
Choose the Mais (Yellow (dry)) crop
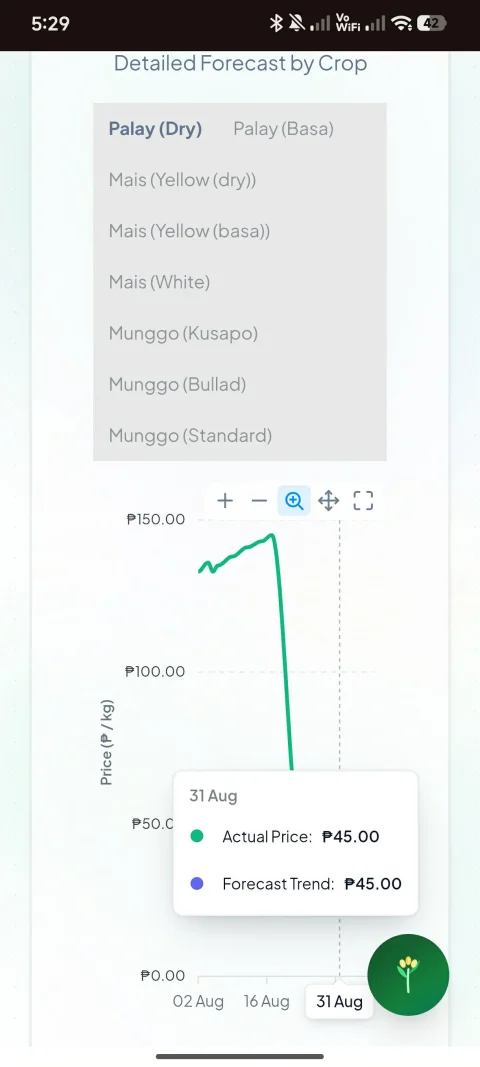(x=182, y=180)
